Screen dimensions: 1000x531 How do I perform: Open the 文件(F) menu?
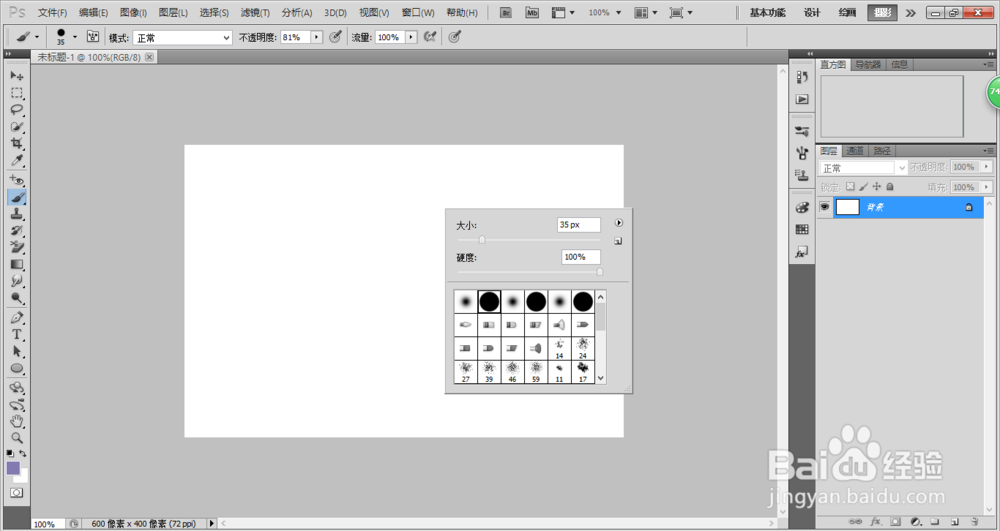tap(52, 13)
